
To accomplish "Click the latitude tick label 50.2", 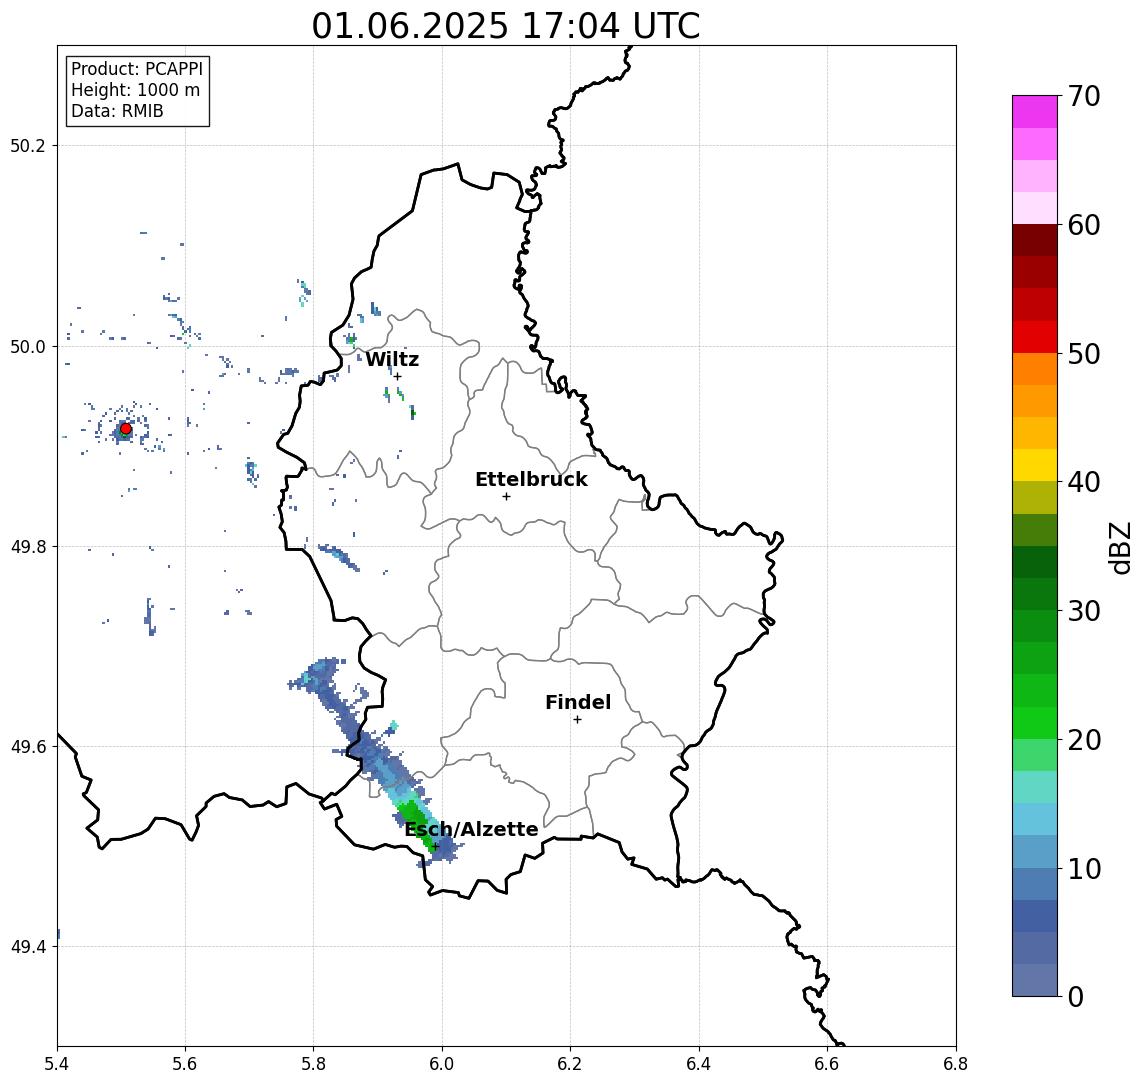I will point(27,145).
